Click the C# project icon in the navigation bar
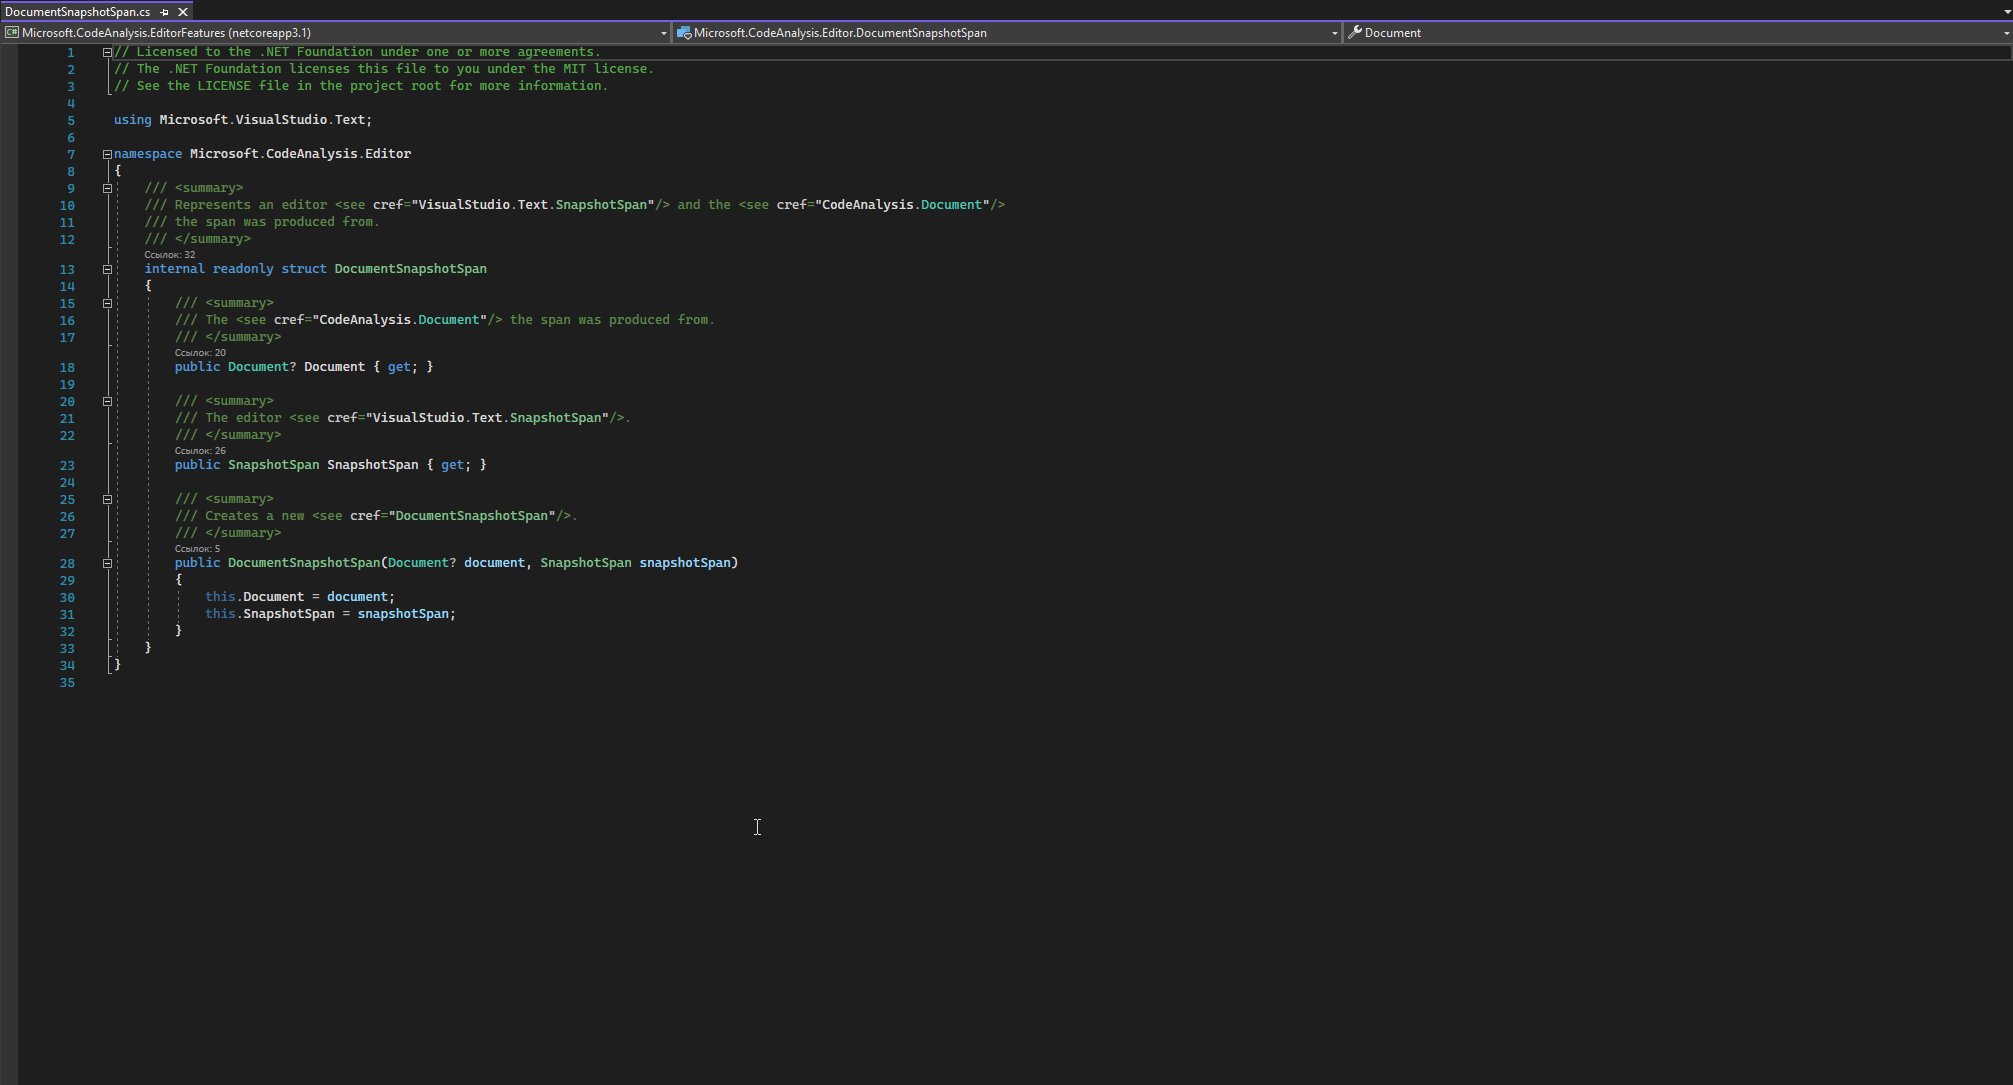 [12, 32]
